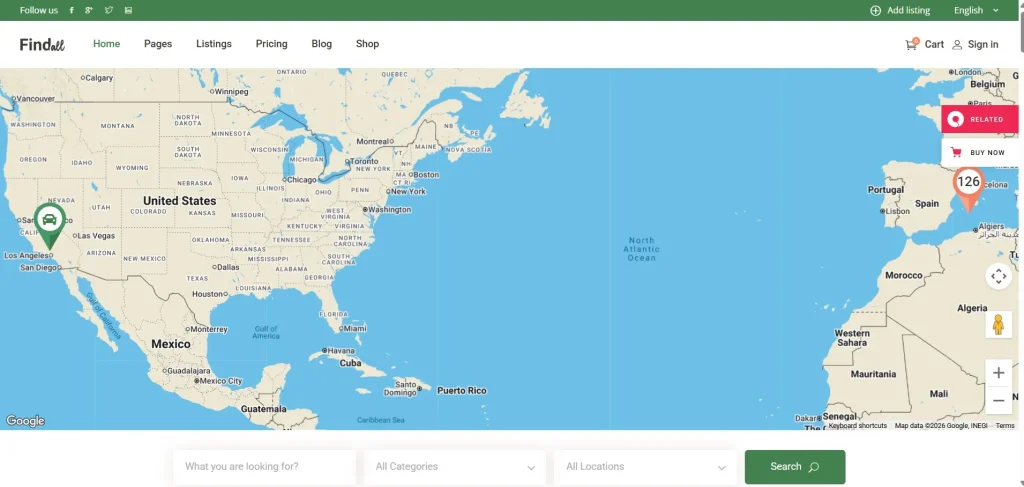Open the Pages menu
The width and height of the screenshot is (1024, 487).
(158, 44)
